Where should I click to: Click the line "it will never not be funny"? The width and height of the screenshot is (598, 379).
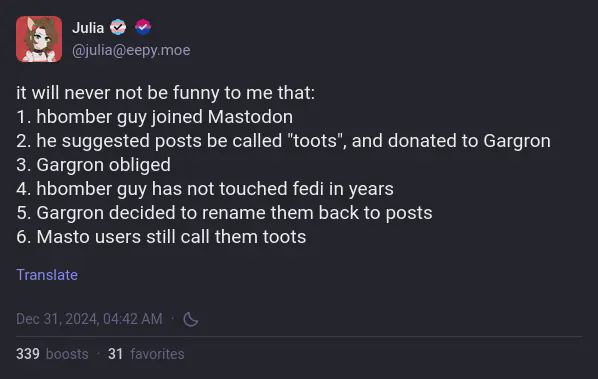coord(166,93)
